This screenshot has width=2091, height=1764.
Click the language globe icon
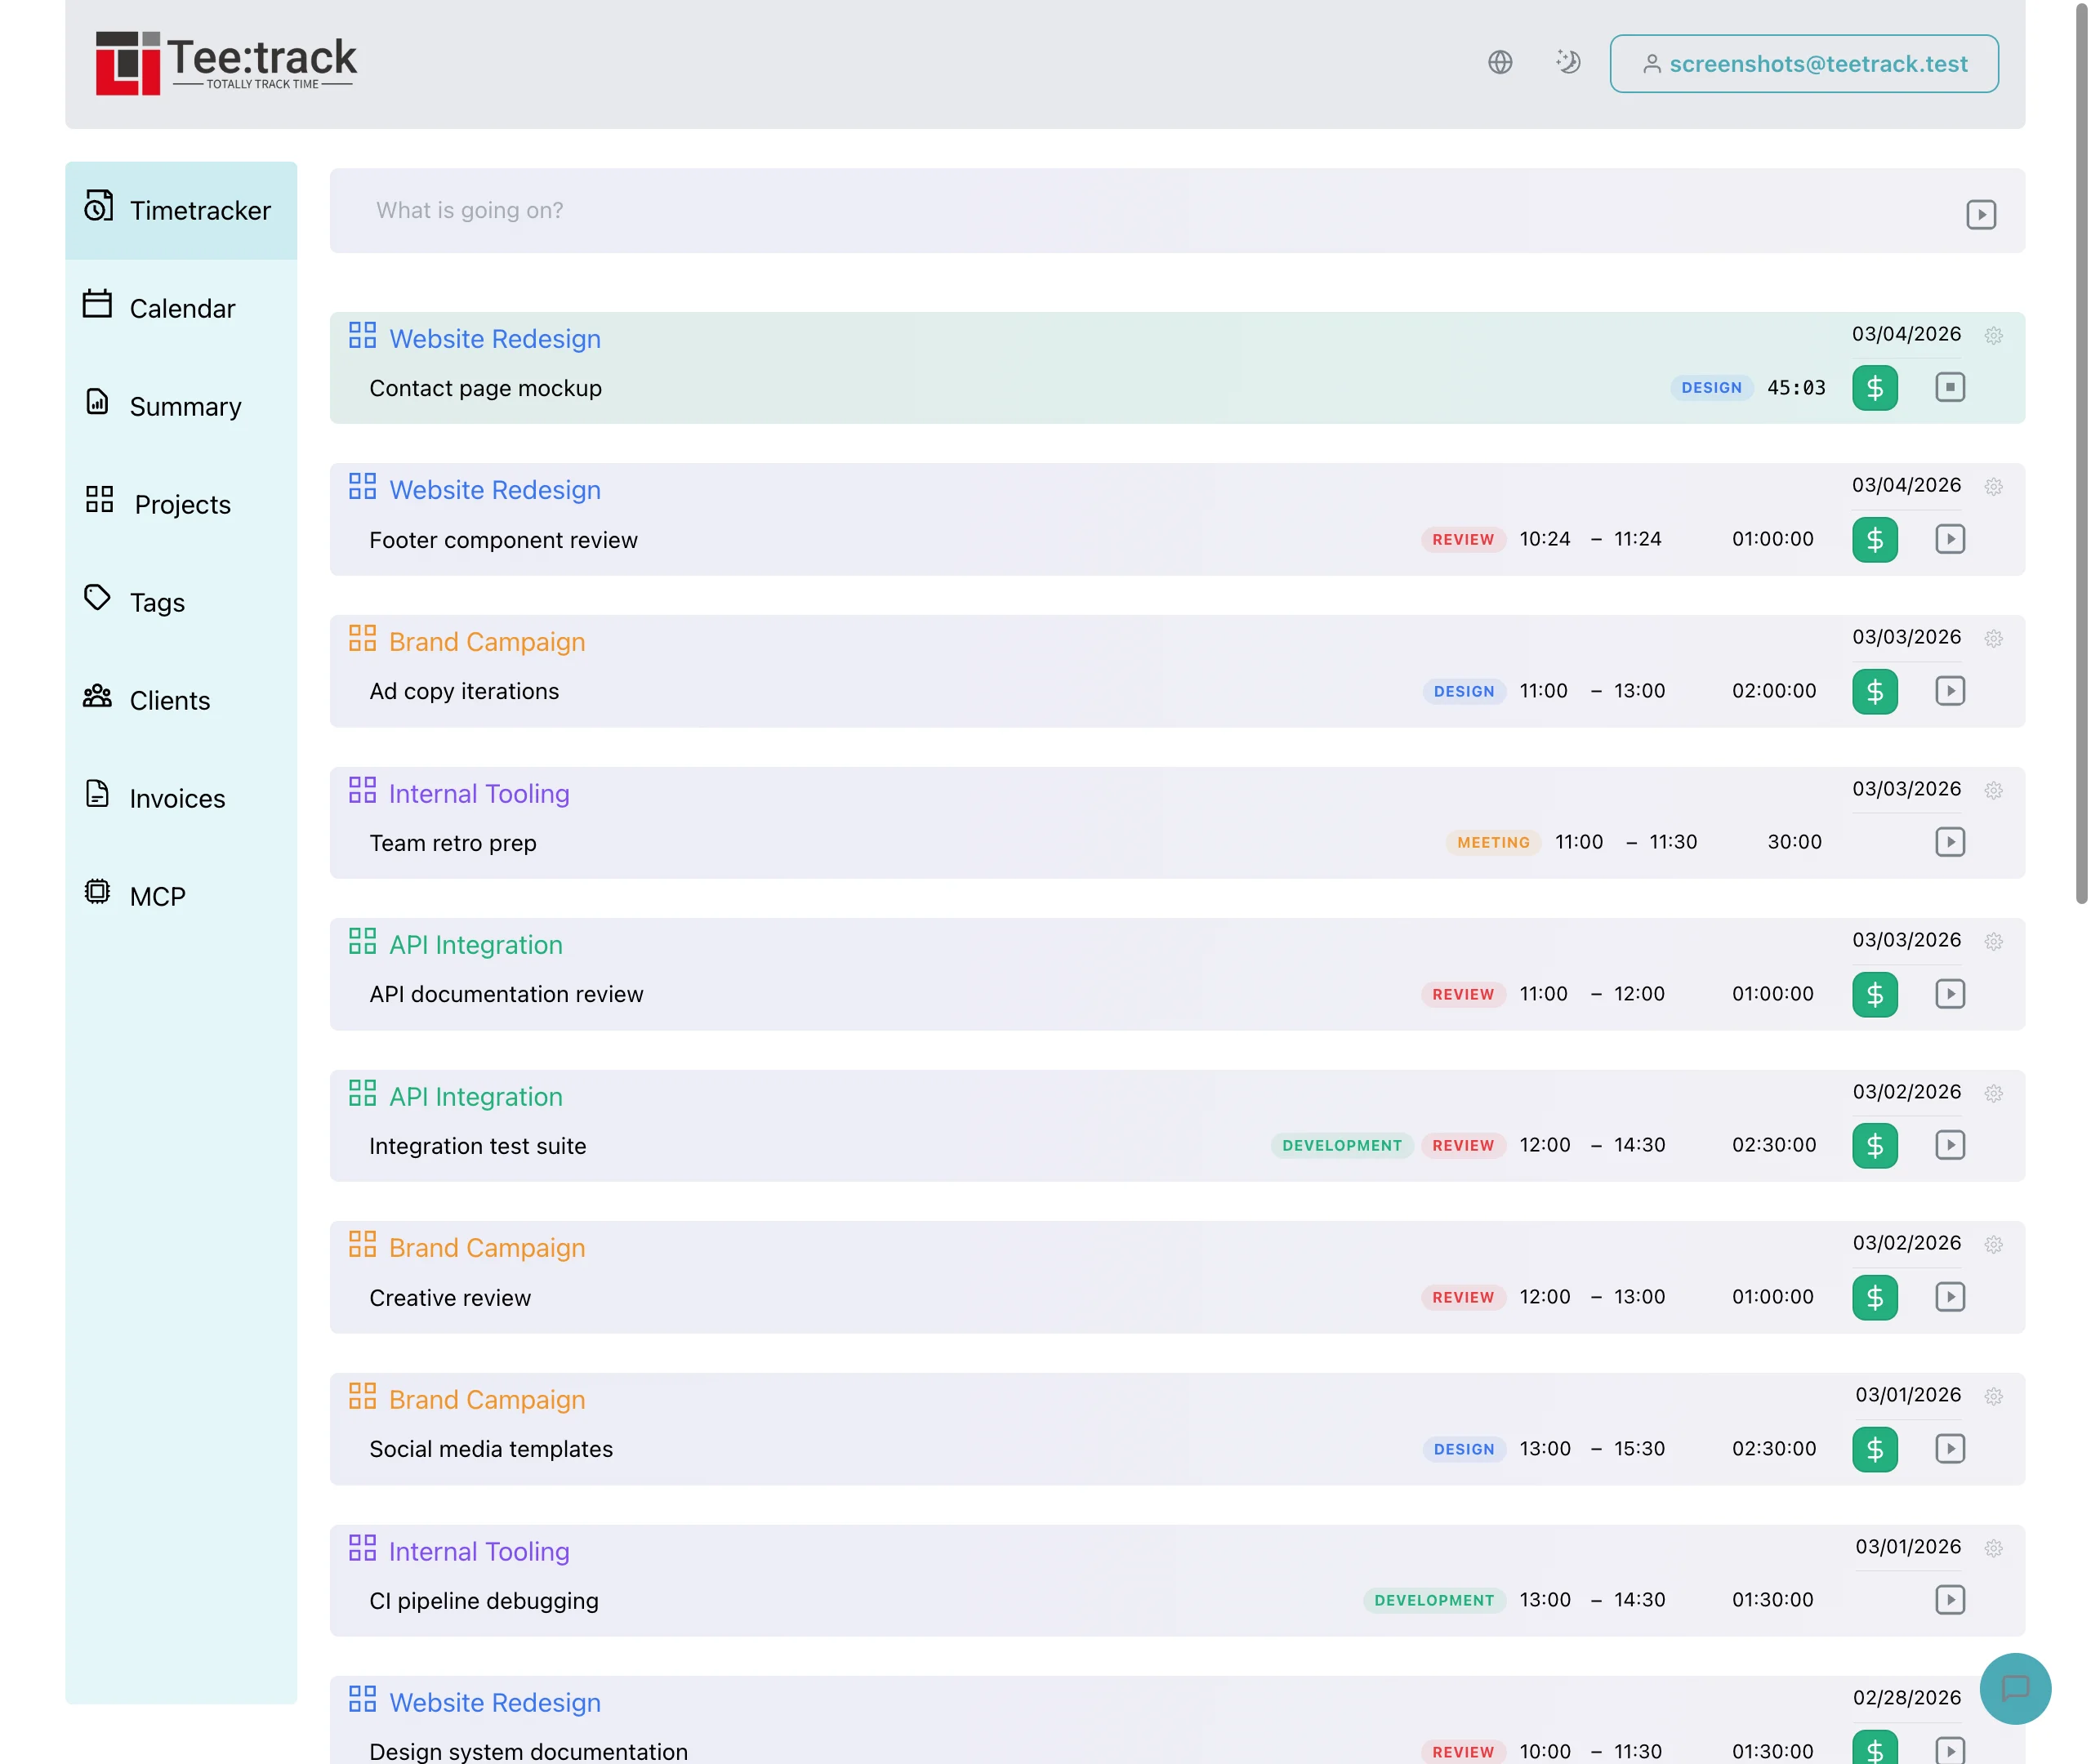click(x=1499, y=62)
